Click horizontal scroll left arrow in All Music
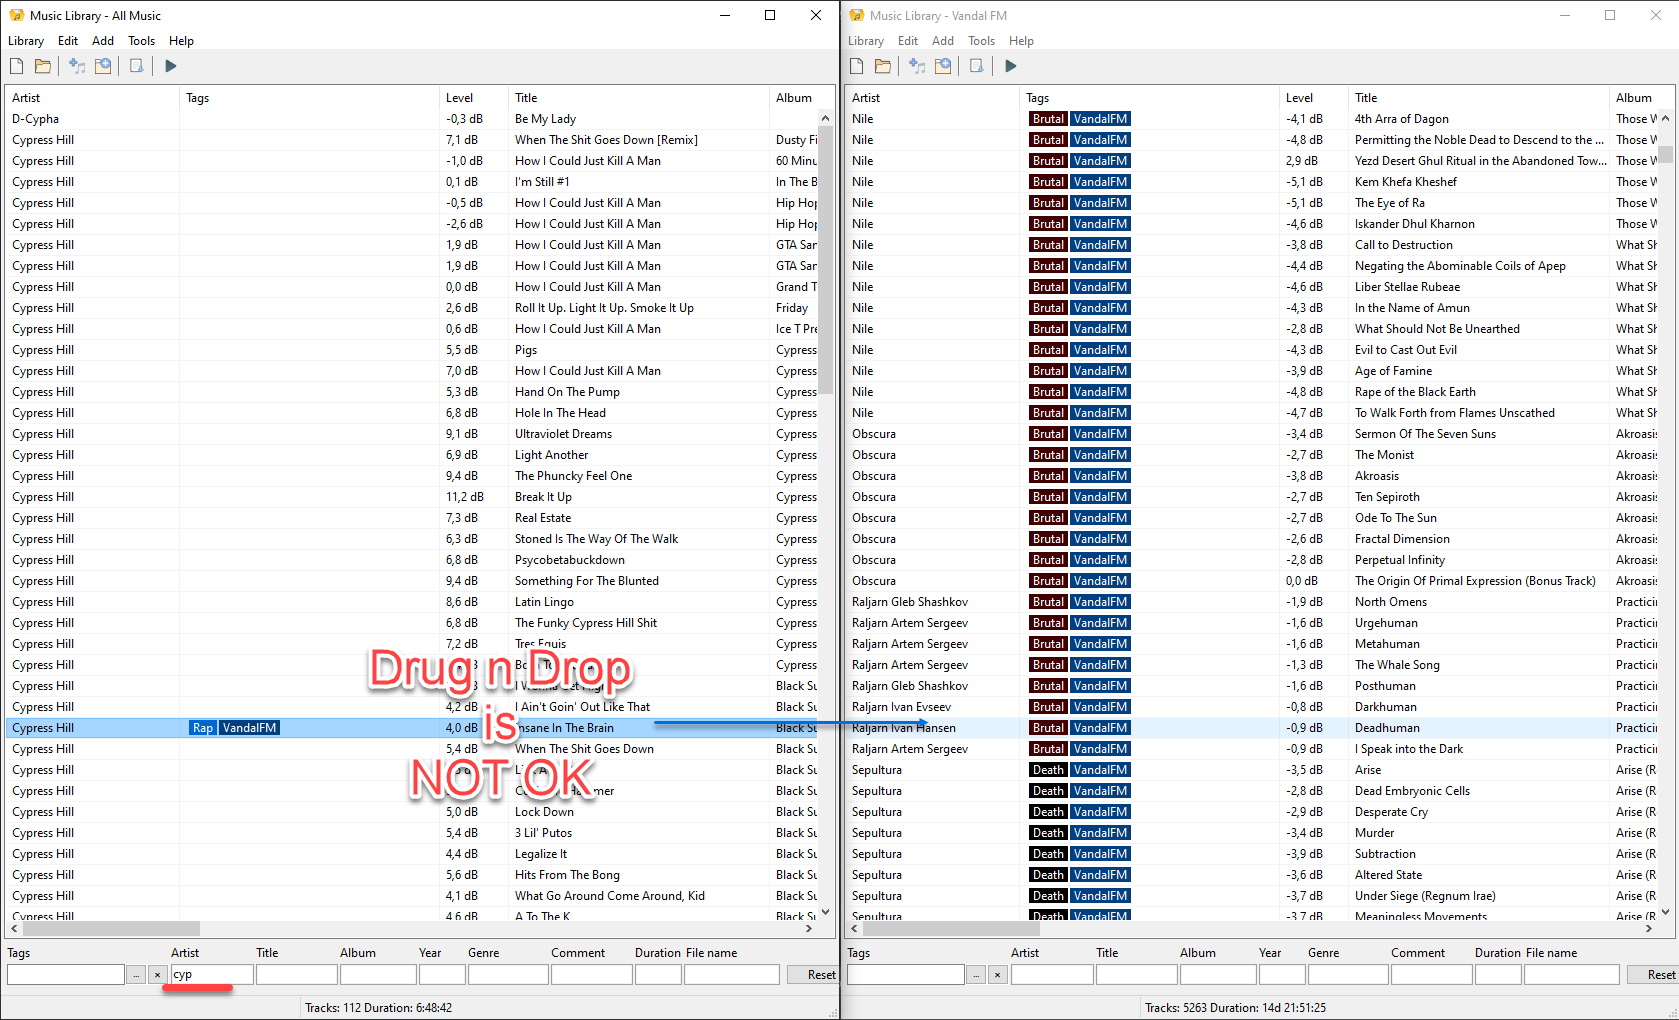 point(14,928)
